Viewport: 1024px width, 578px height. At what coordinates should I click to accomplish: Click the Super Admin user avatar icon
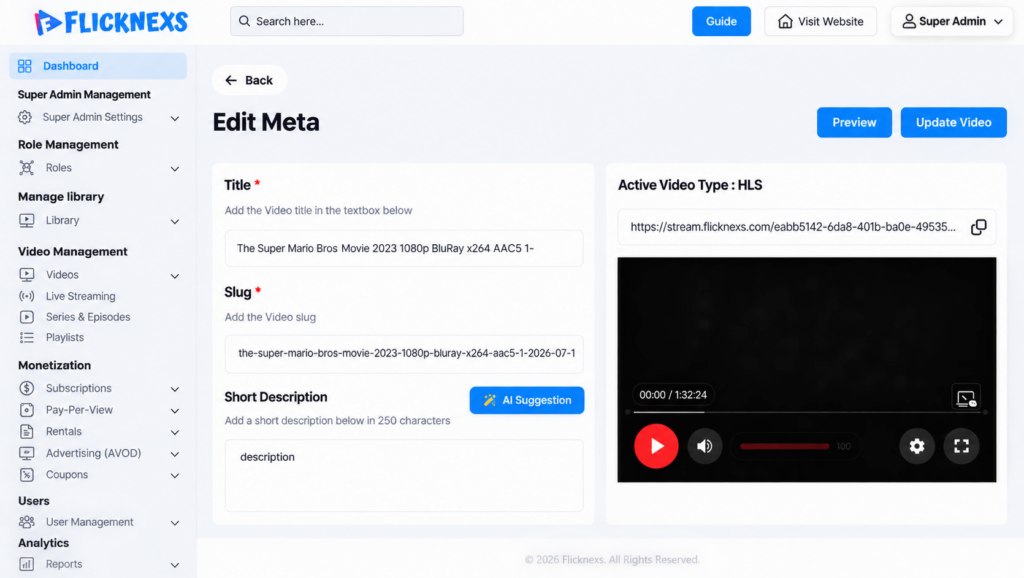pos(908,22)
